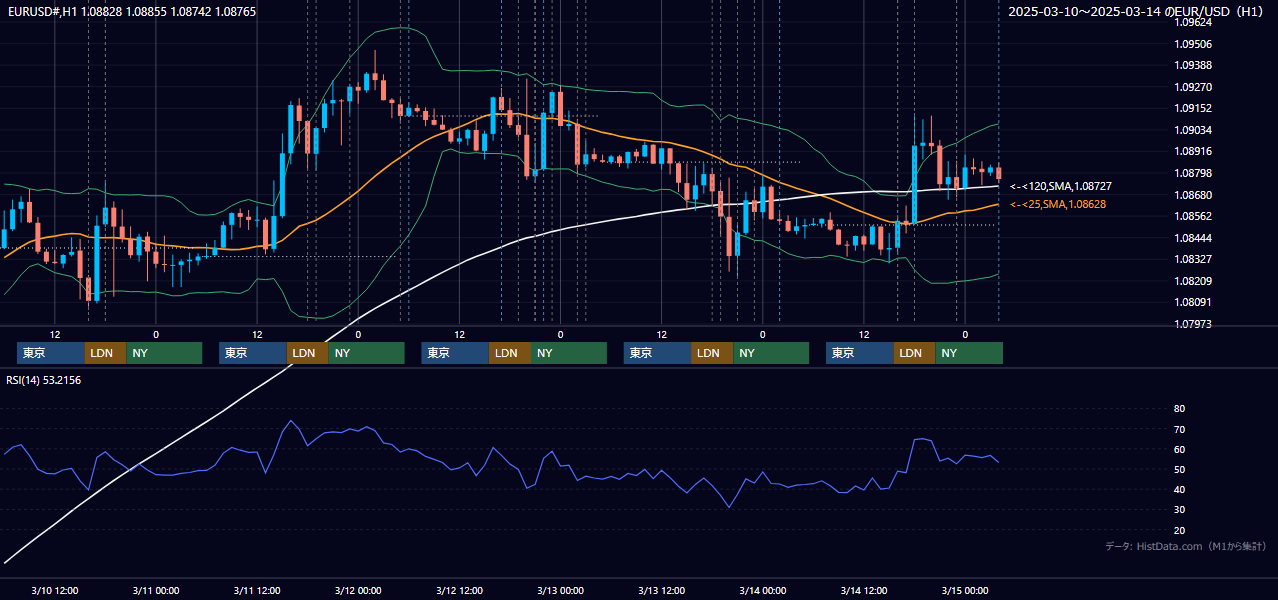
Task: Click price axis label 1.08798
Action: 1192,173
